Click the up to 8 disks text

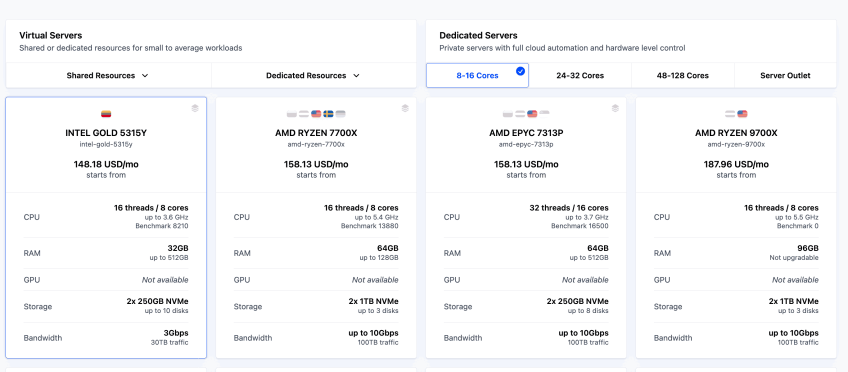point(589,311)
